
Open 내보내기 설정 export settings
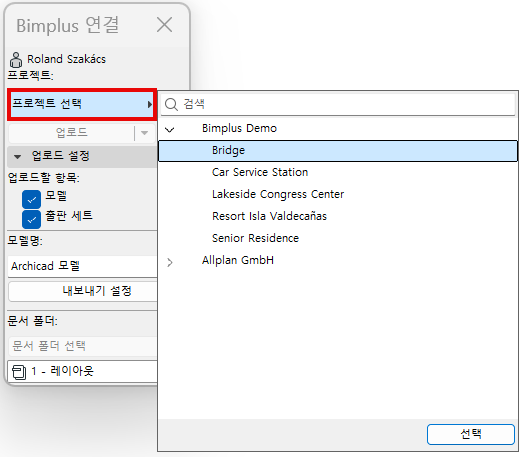tap(83, 291)
